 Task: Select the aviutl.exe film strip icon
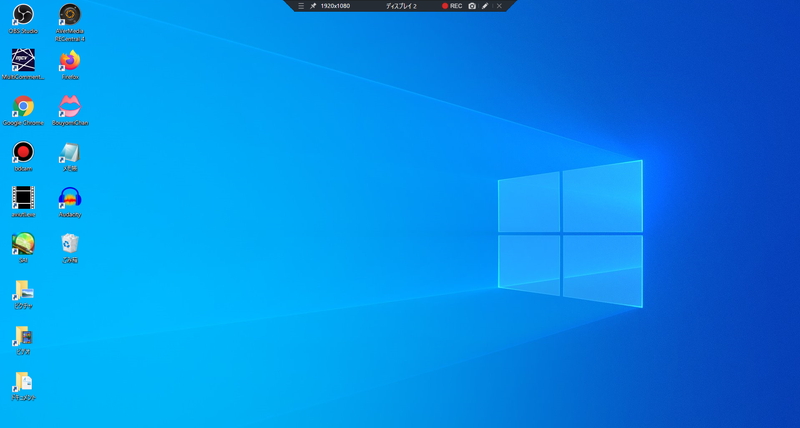[x=23, y=202]
